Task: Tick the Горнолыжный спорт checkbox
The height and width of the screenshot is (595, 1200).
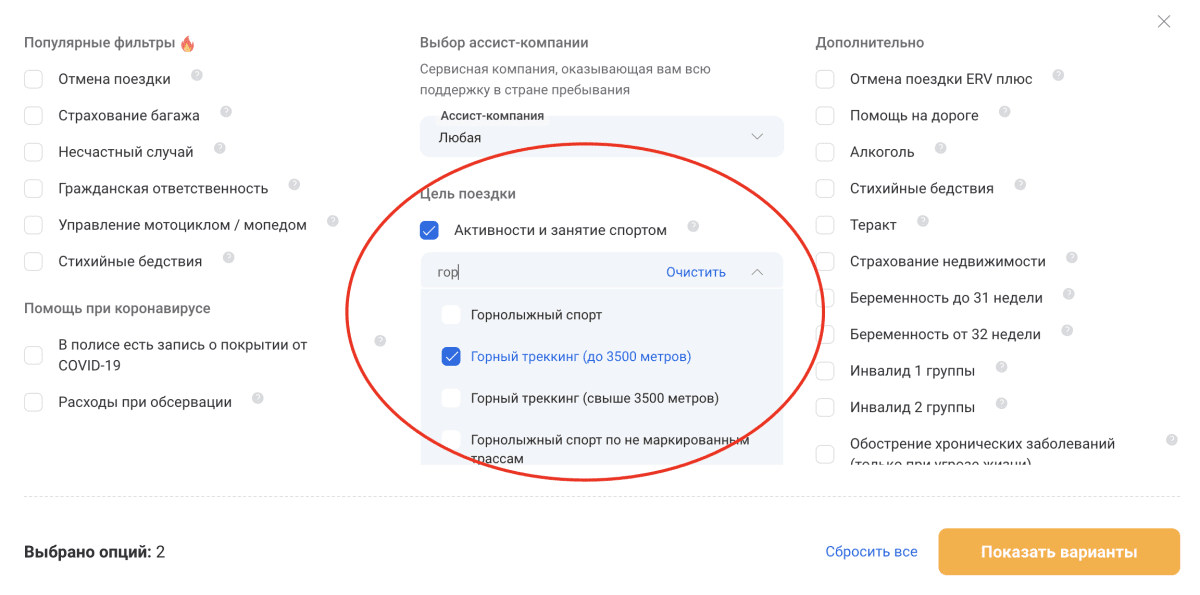Action: tap(451, 315)
